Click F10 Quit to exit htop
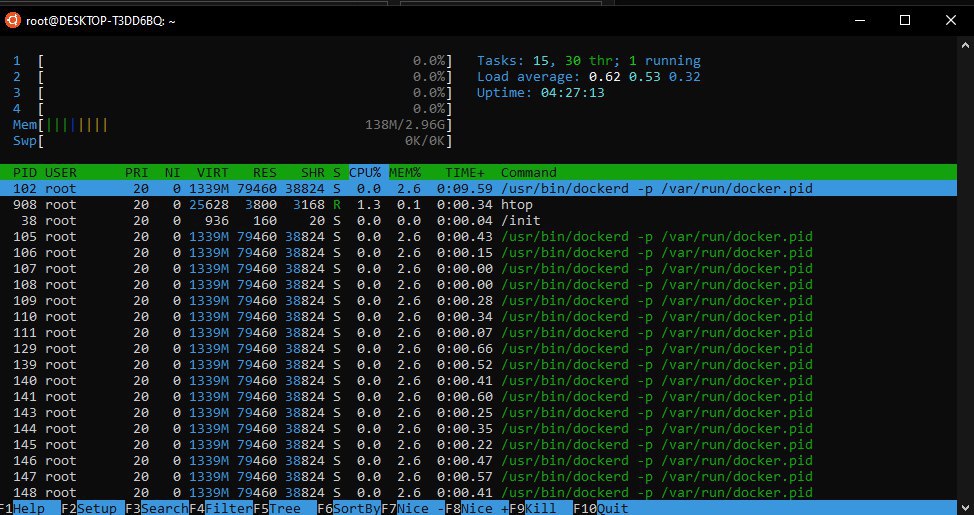The height and width of the screenshot is (515, 974). click(601, 508)
